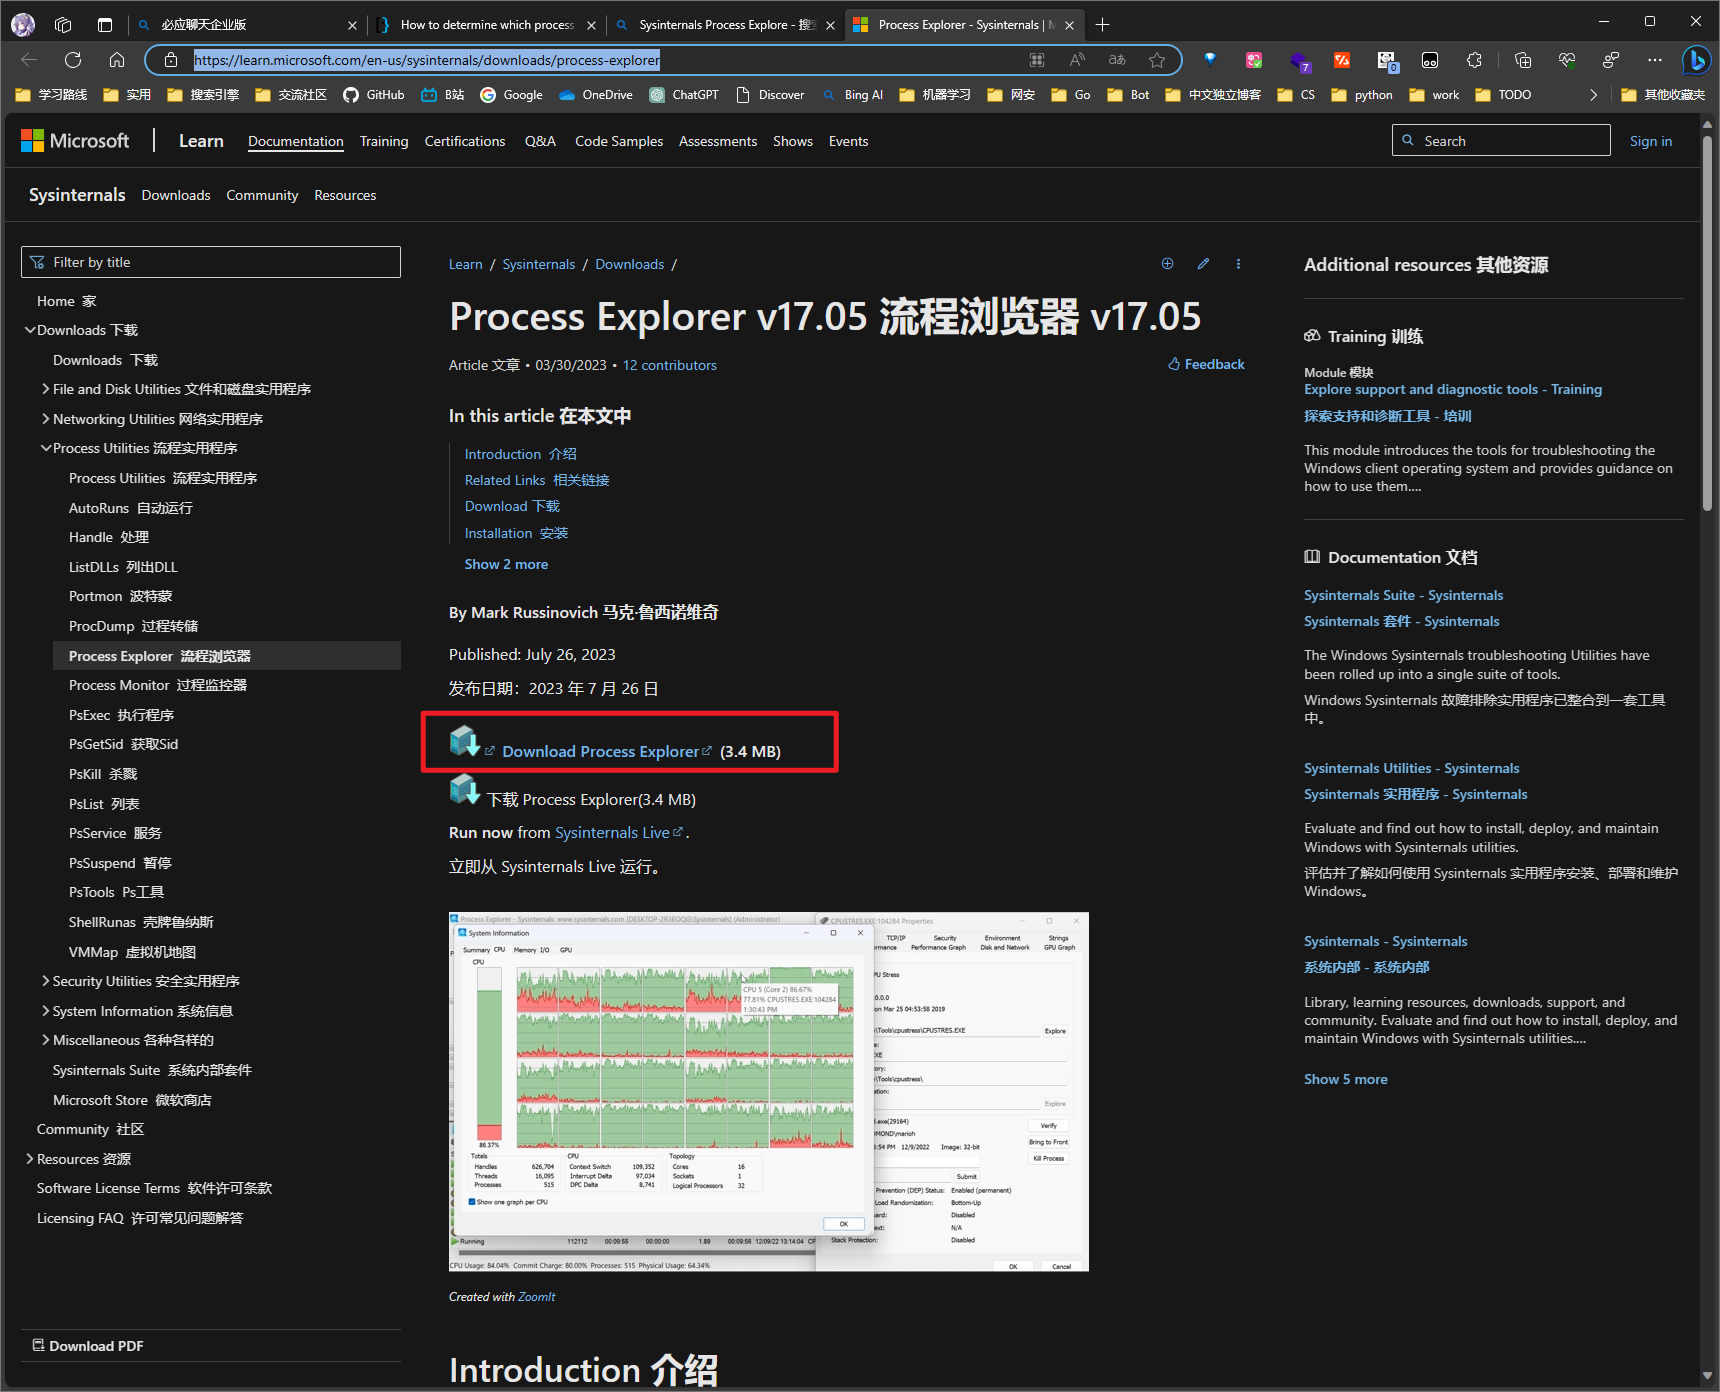Open browser Extensions puzzle icon
Viewport: 1720px width, 1392px height.
(x=1474, y=60)
